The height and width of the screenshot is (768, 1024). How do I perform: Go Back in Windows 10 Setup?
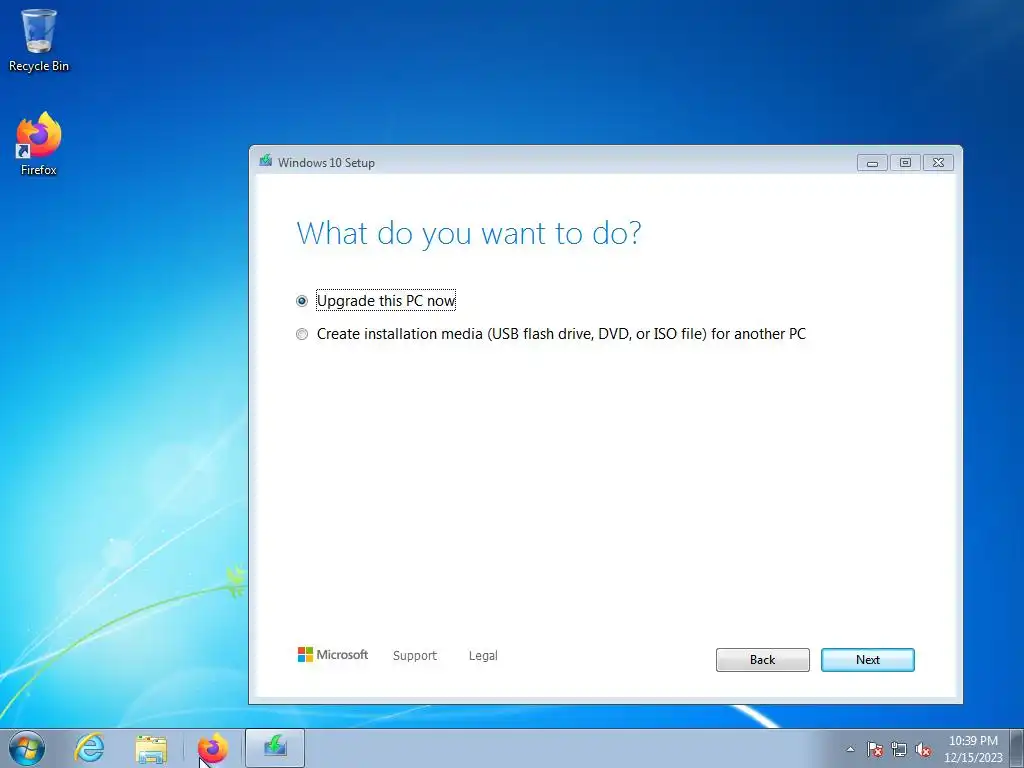[x=762, y=660]
